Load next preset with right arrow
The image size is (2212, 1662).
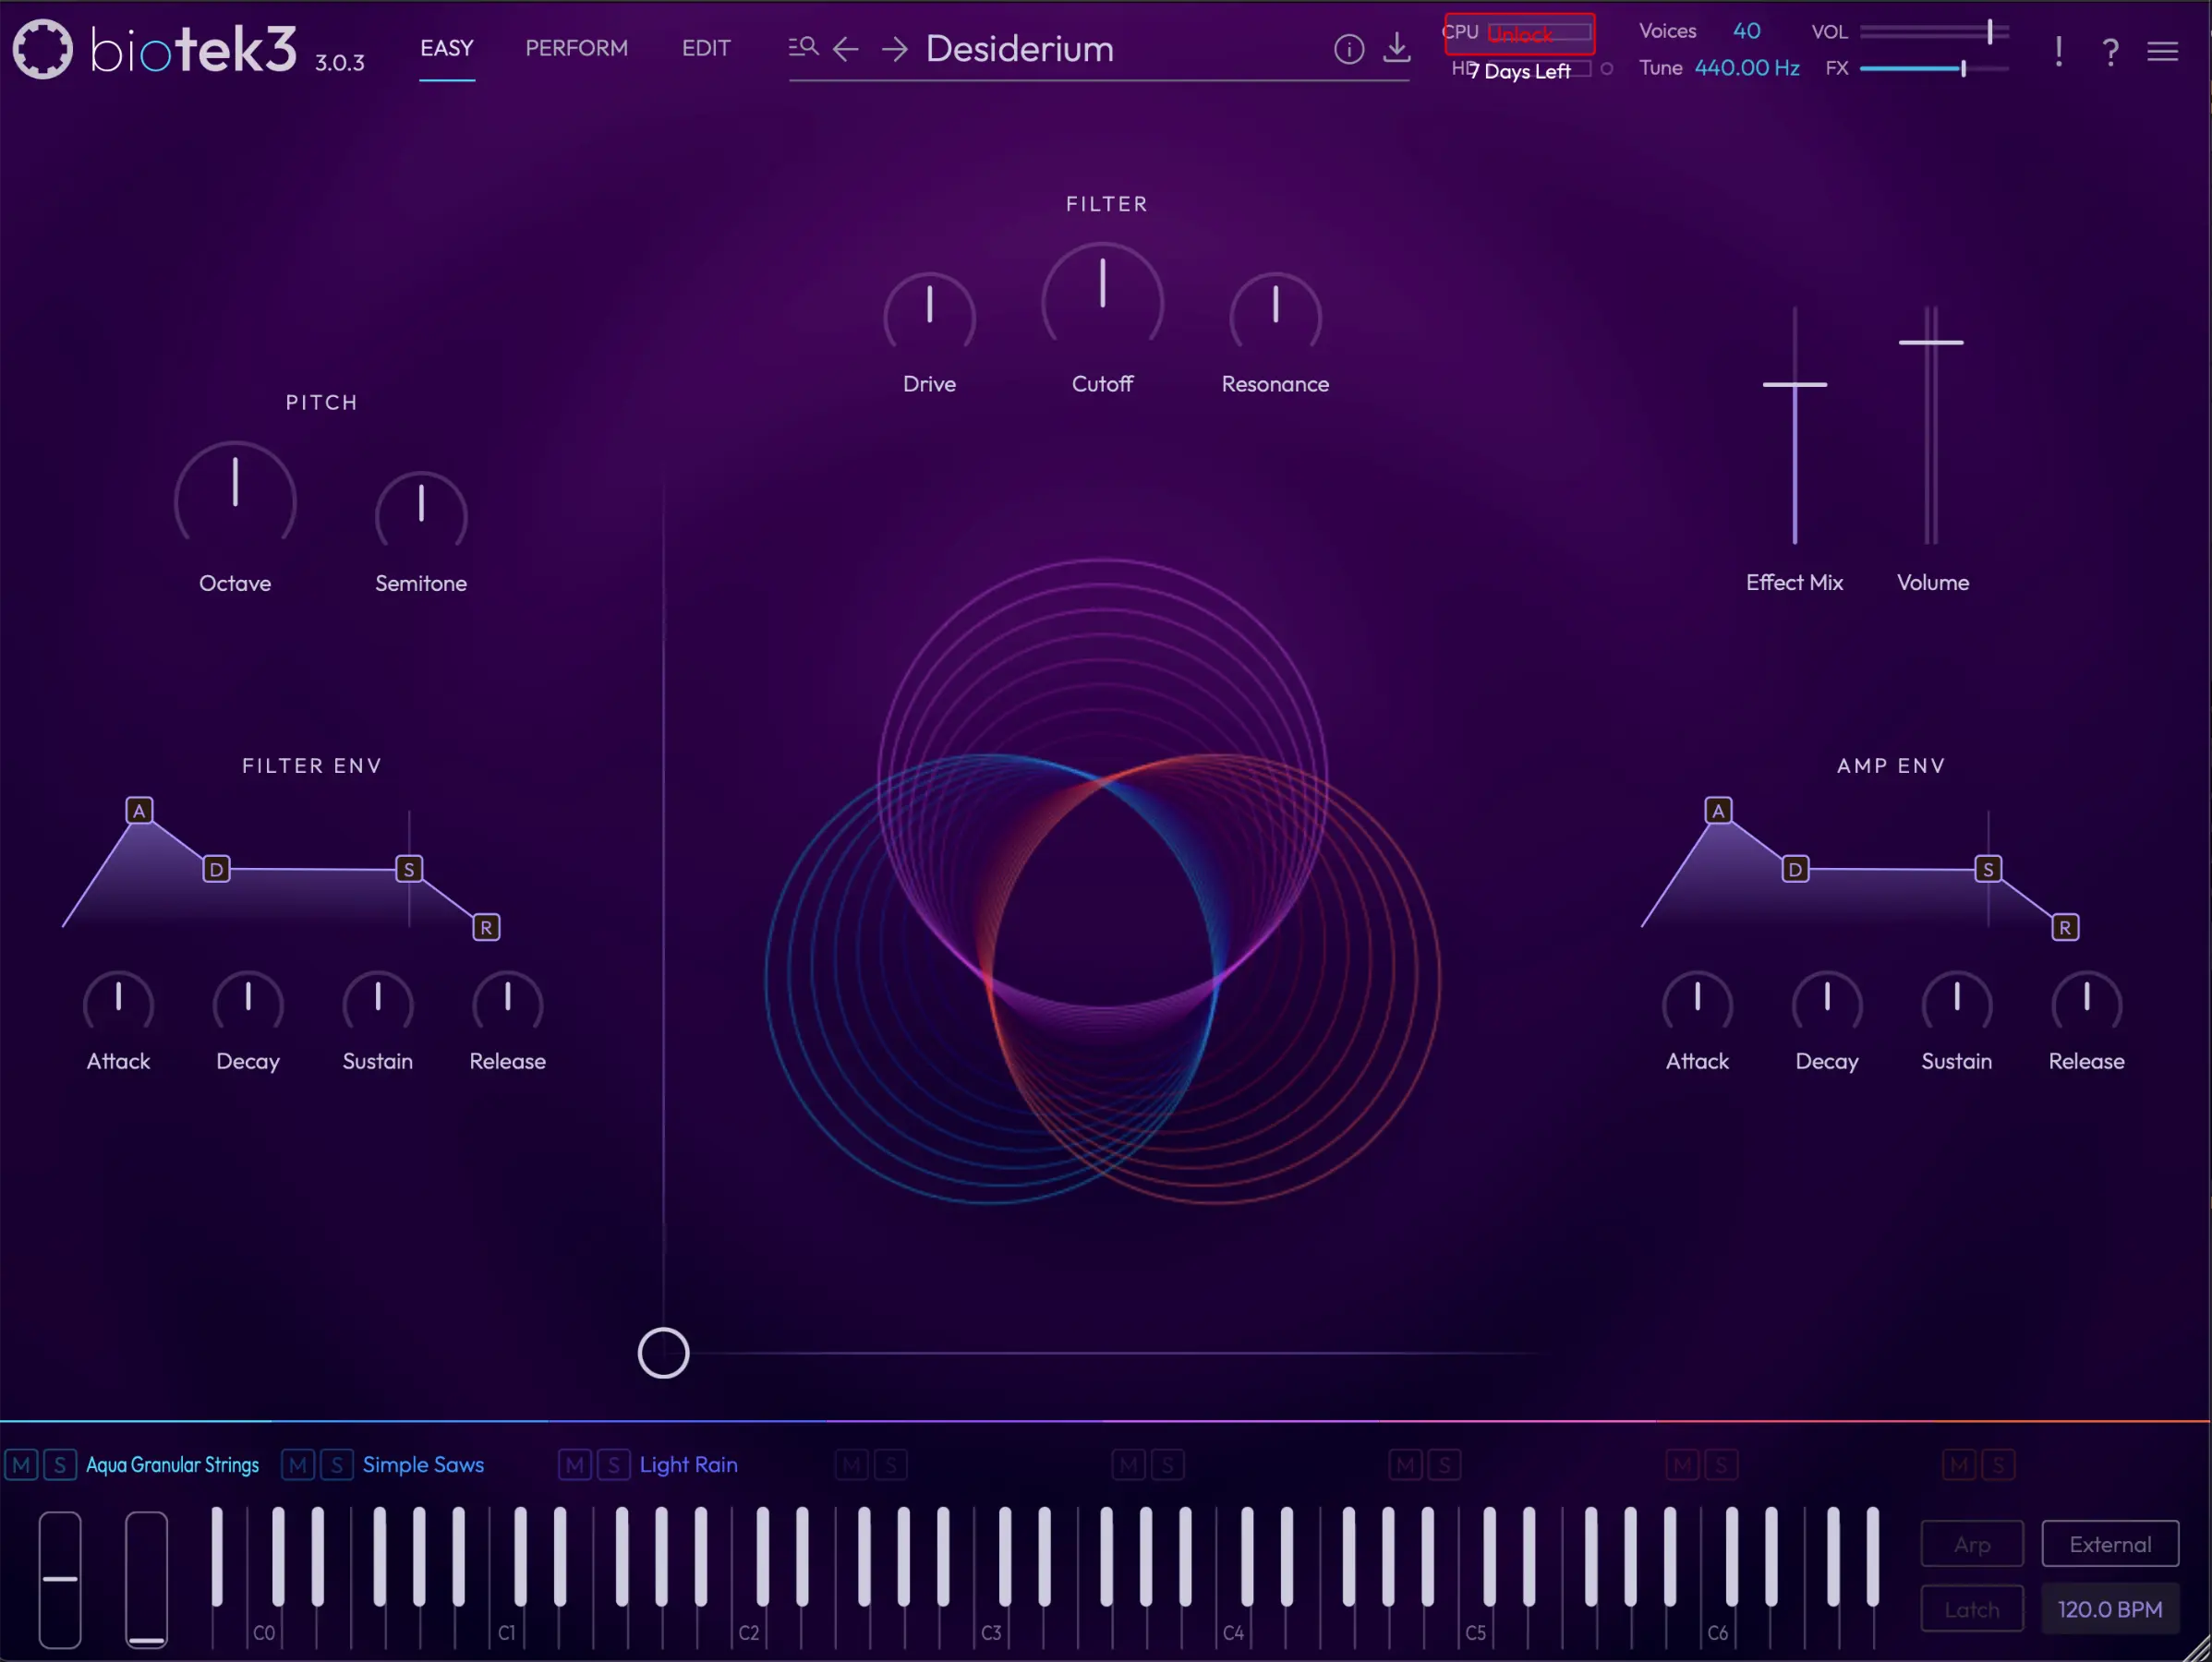895,48
